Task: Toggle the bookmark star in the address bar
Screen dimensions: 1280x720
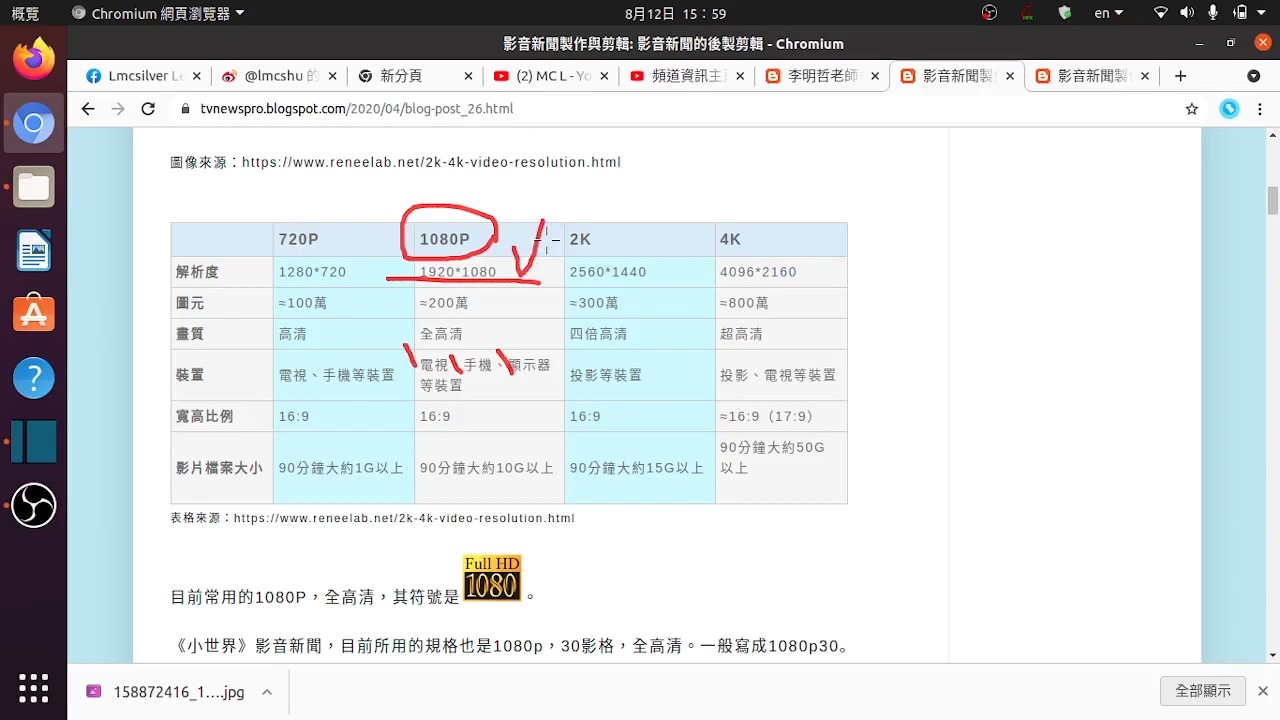Action: click(x=1191, y=109)
